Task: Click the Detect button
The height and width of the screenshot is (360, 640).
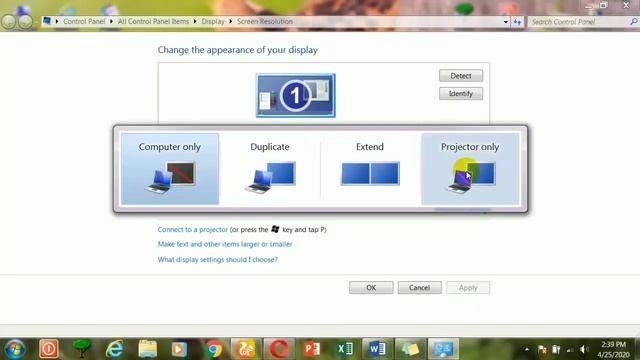Action: [461, 76]
